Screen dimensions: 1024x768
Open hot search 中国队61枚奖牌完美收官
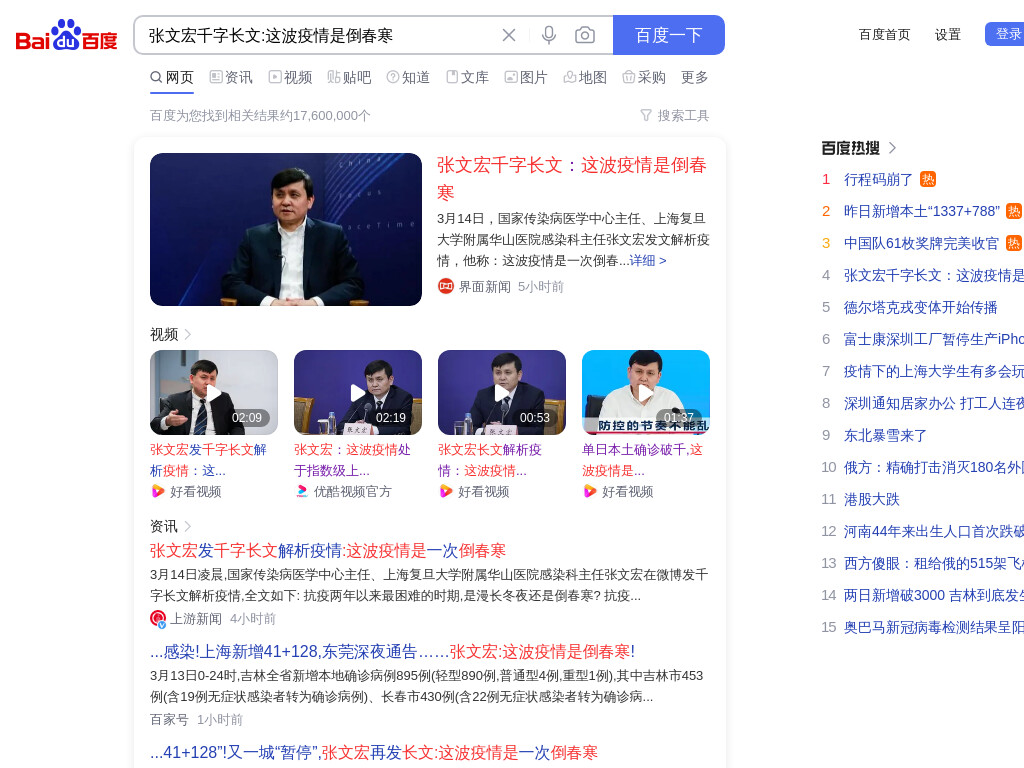click(921, 244)
